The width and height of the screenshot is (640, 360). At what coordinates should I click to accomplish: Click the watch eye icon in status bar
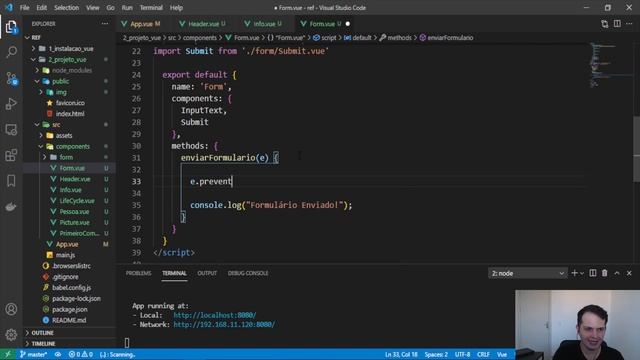[58, 354]
